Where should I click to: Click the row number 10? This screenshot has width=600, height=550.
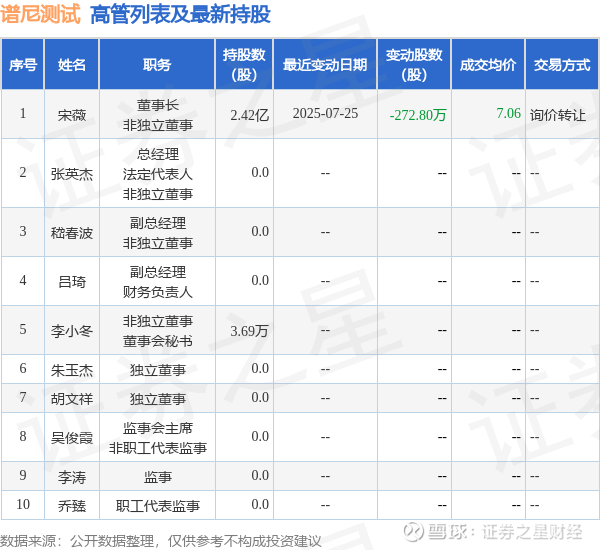[23, 504]
